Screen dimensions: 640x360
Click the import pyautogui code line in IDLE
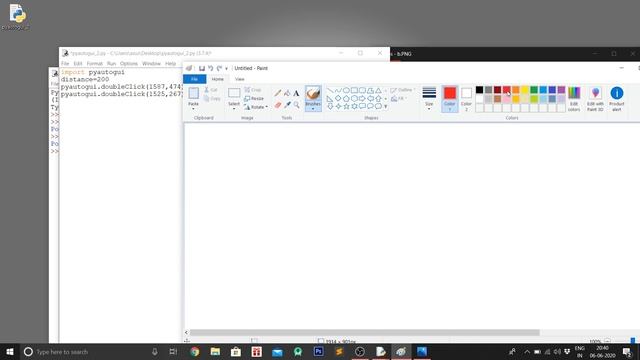pyautogui.click(x=93, y=72)
